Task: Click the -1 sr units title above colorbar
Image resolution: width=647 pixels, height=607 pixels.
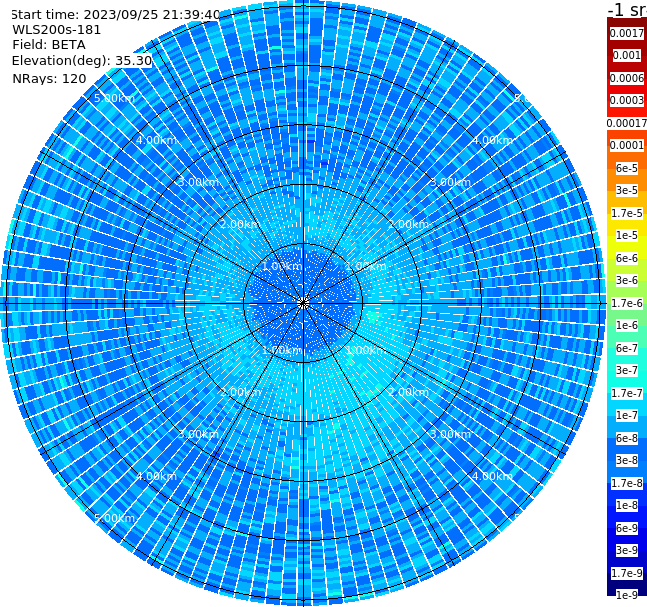Action: point(627,10)
